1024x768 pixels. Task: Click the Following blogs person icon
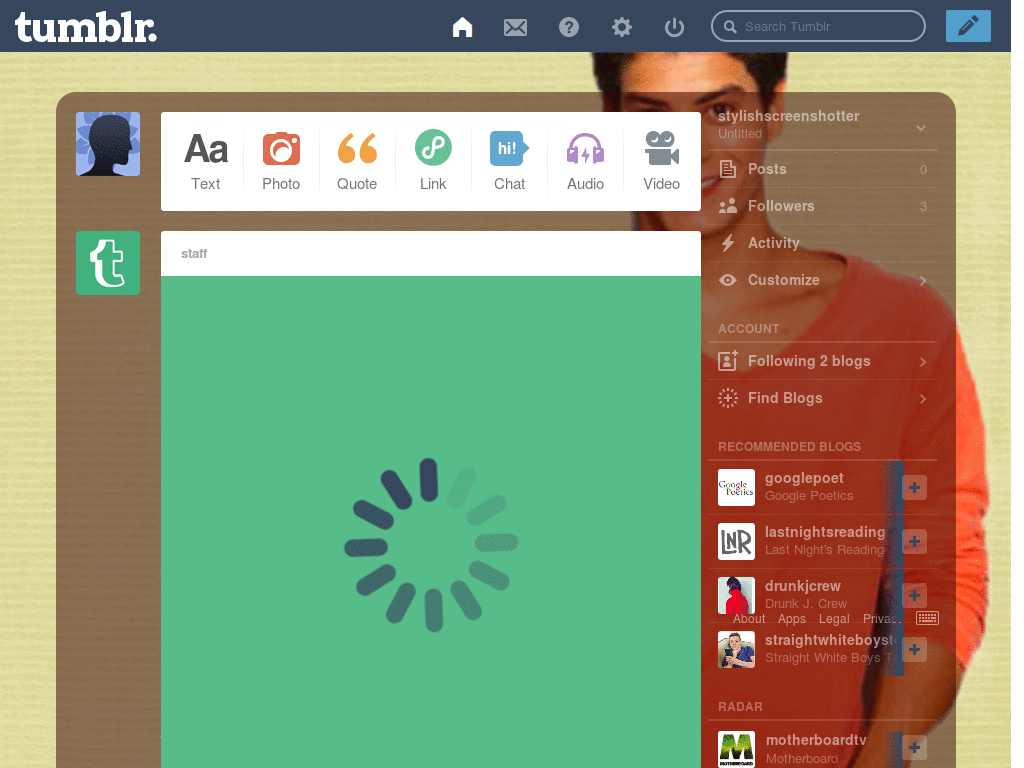point(728,360)
